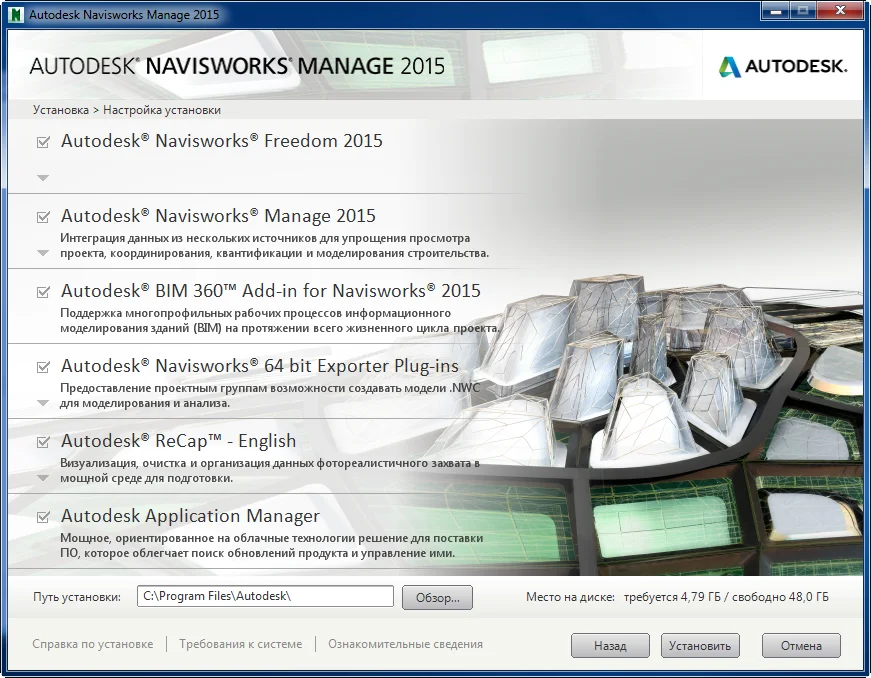Expand the Navisworks Freedom 2015 settings arrow
The height and width of the screenshot is (678, 871).
click(43, 178)
